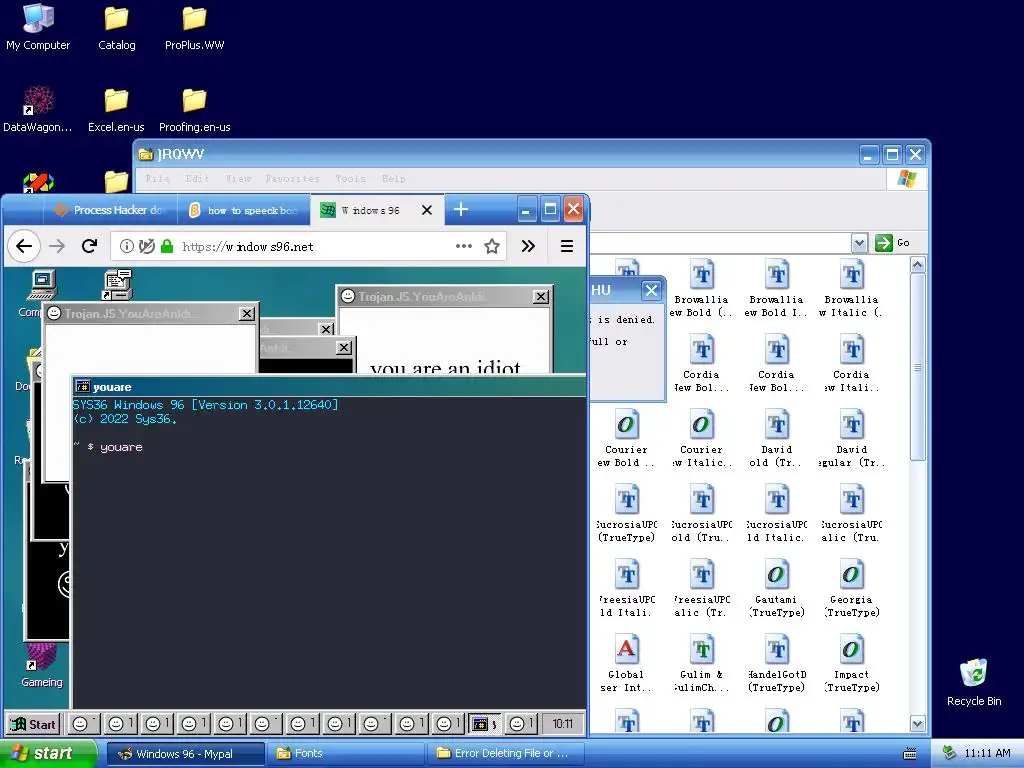Bookmark this page with the star icon
The width and height of the screenshot is (1024, 768).
point(492,246)
